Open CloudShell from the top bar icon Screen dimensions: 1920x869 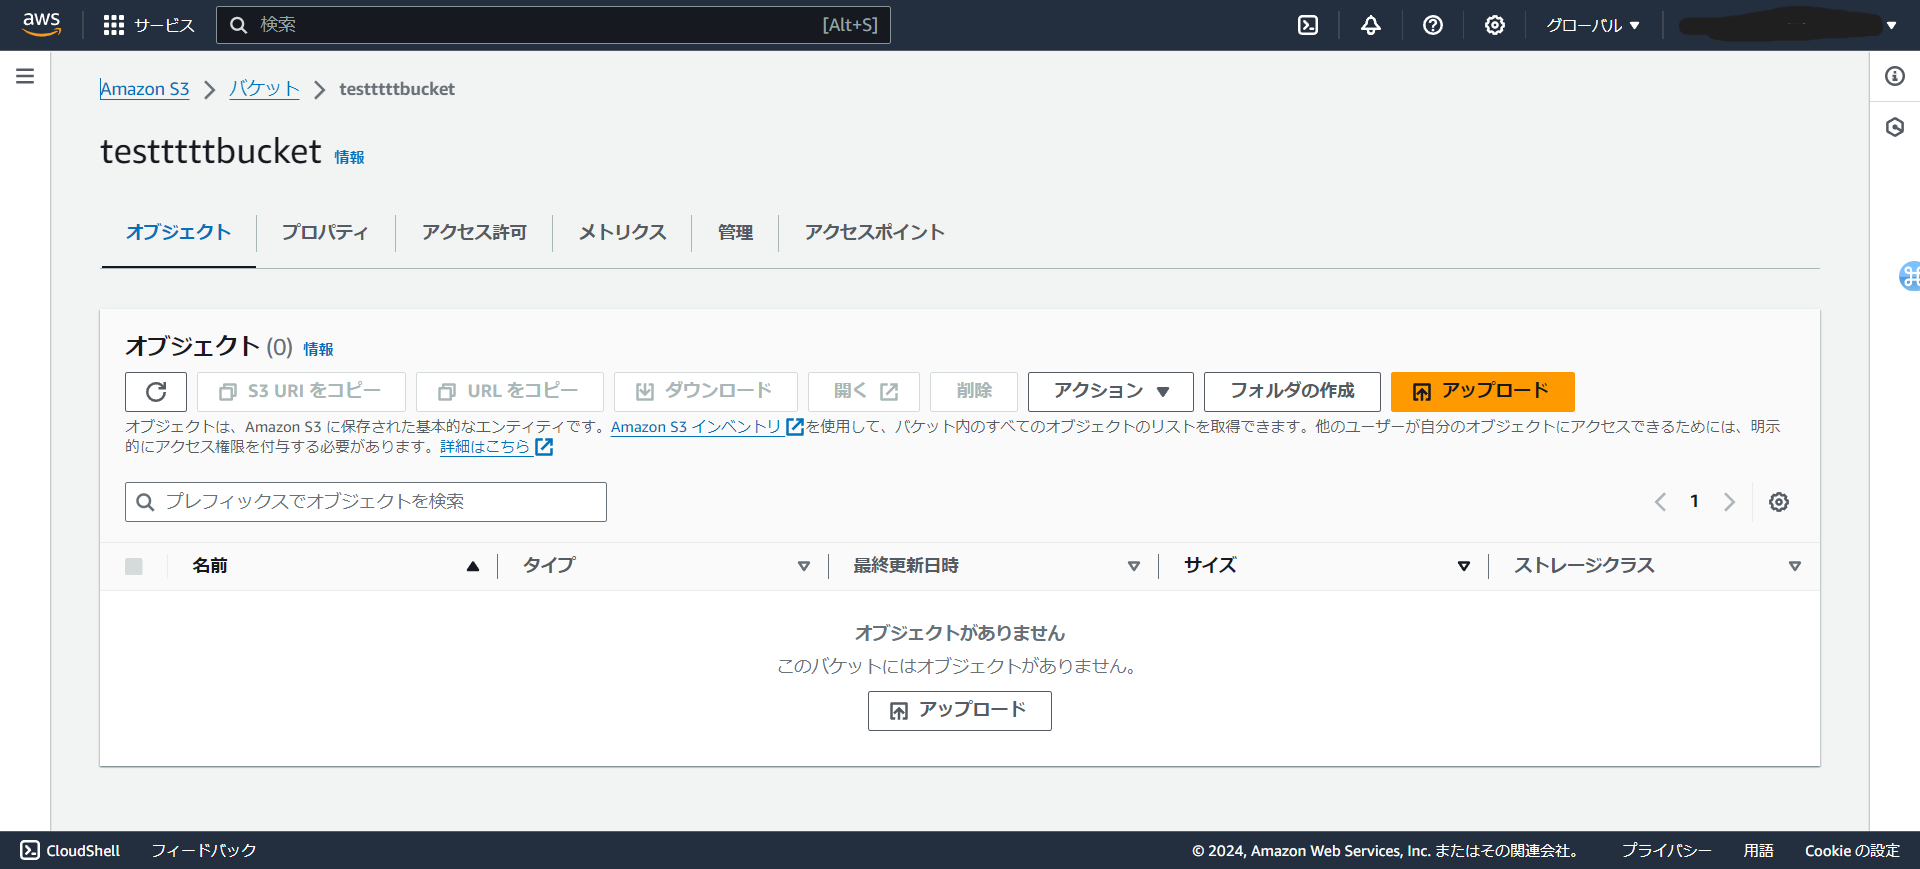[x=1308, y=25]
